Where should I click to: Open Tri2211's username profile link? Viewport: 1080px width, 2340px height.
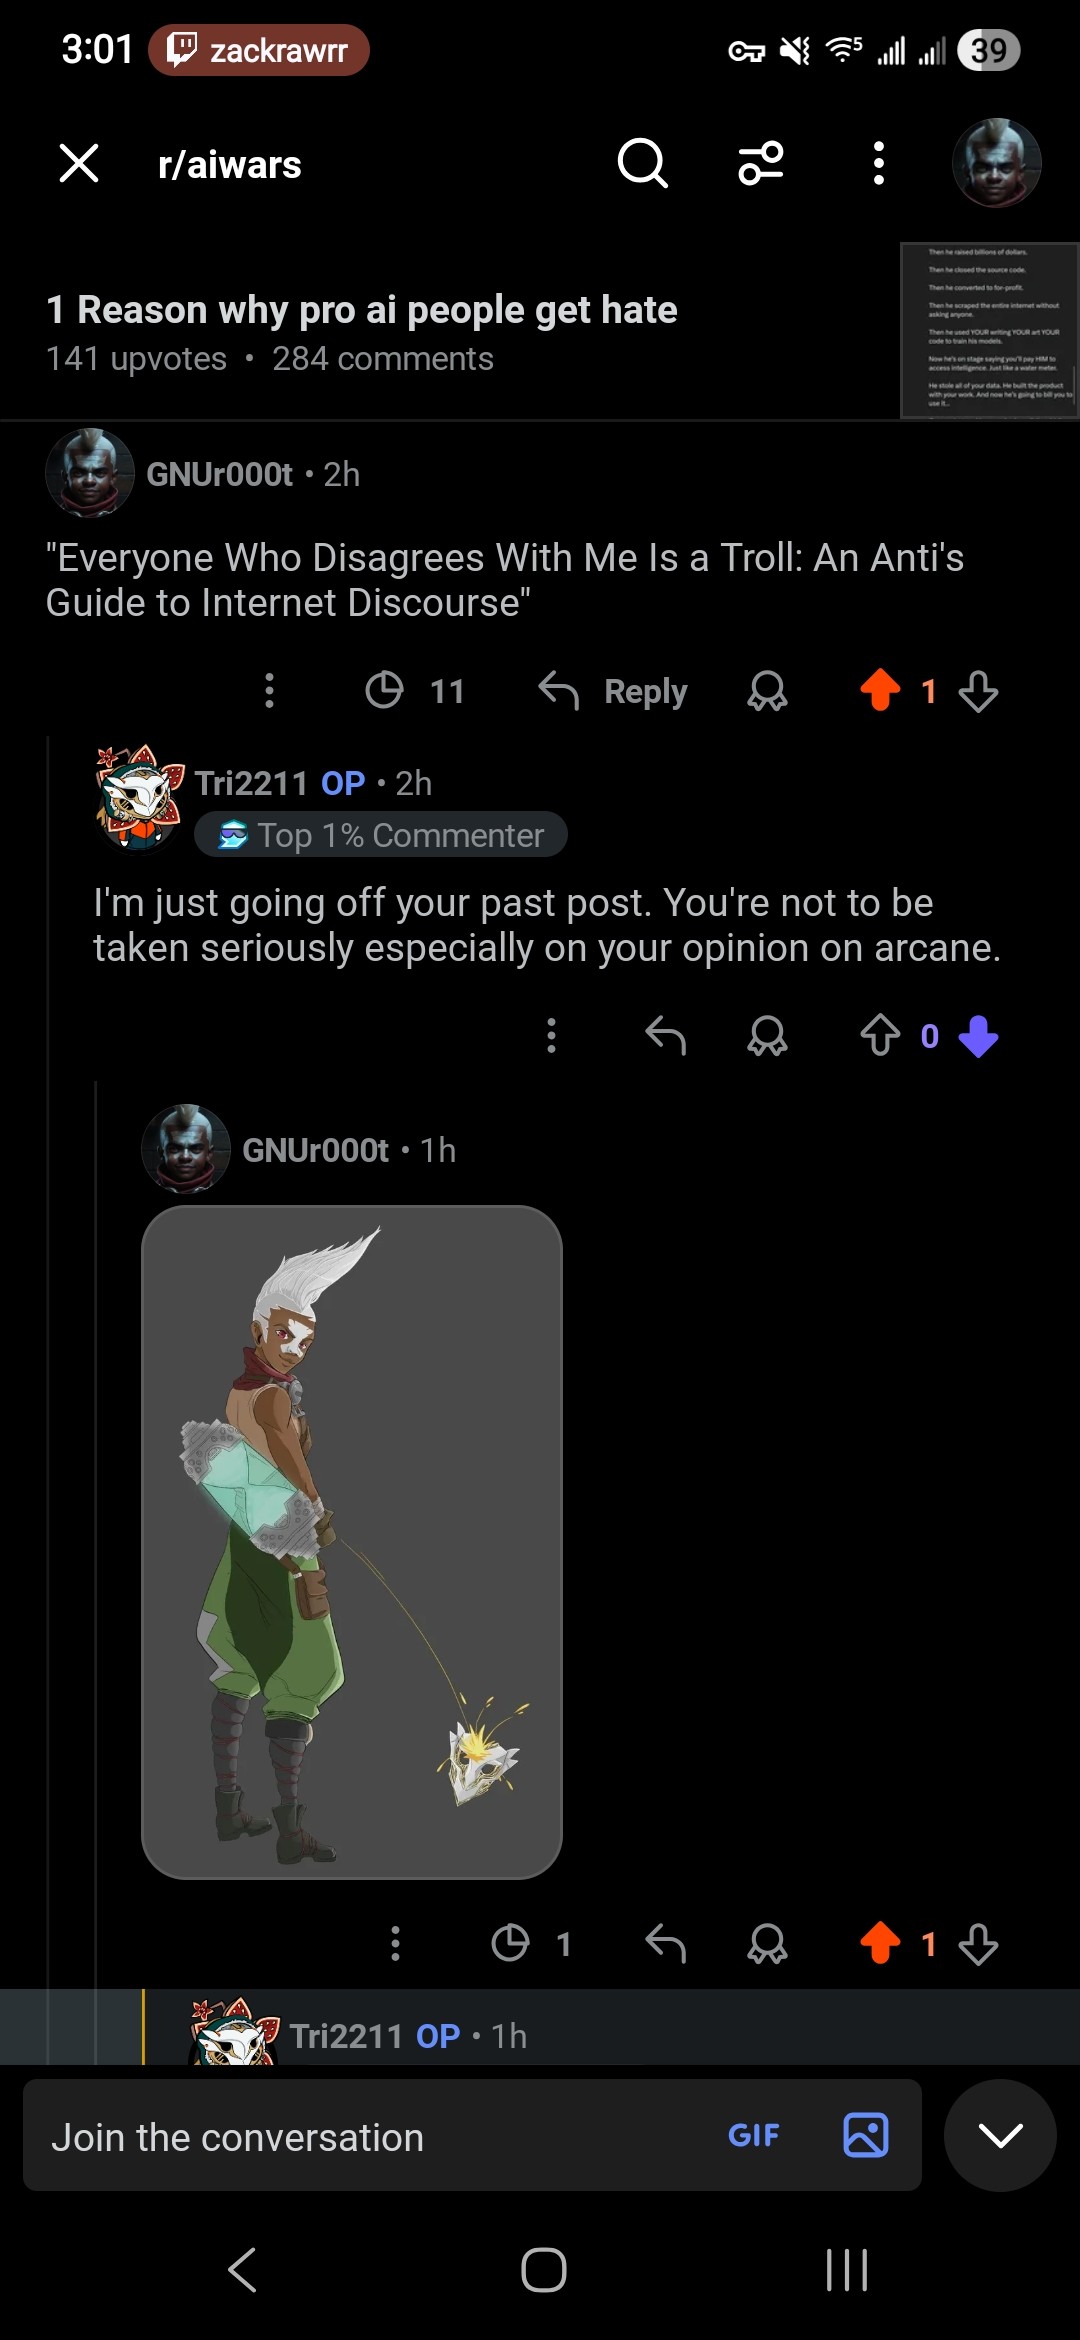[x=251, y=783]
